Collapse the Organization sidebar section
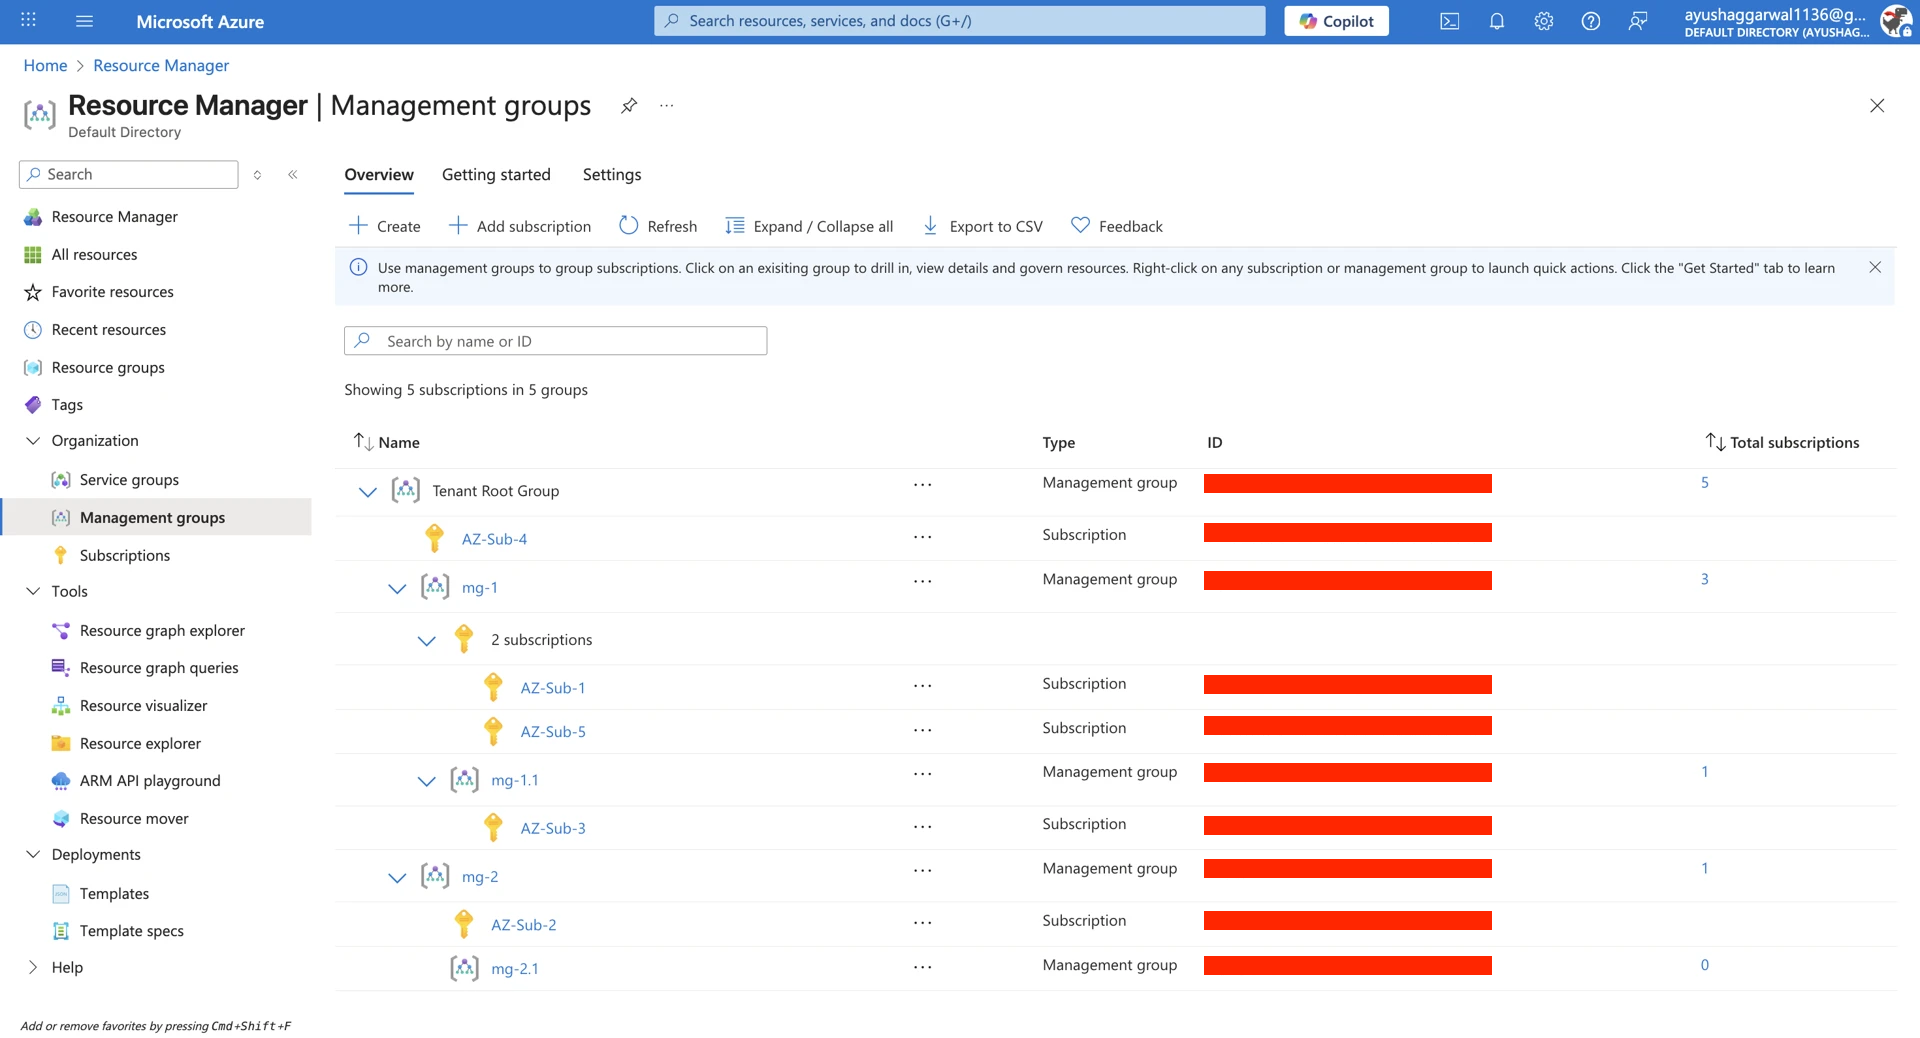 [33, 440]
